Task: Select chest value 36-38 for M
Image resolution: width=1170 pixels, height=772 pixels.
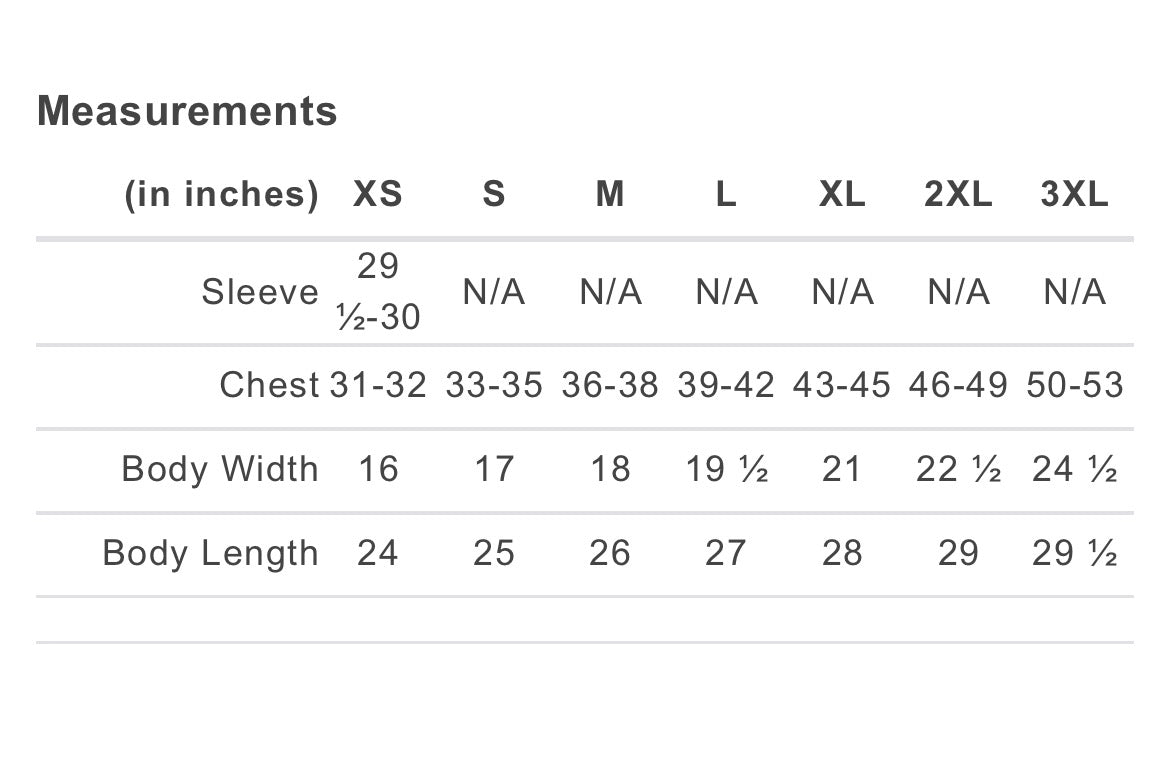Action: [x=610, y=386]
